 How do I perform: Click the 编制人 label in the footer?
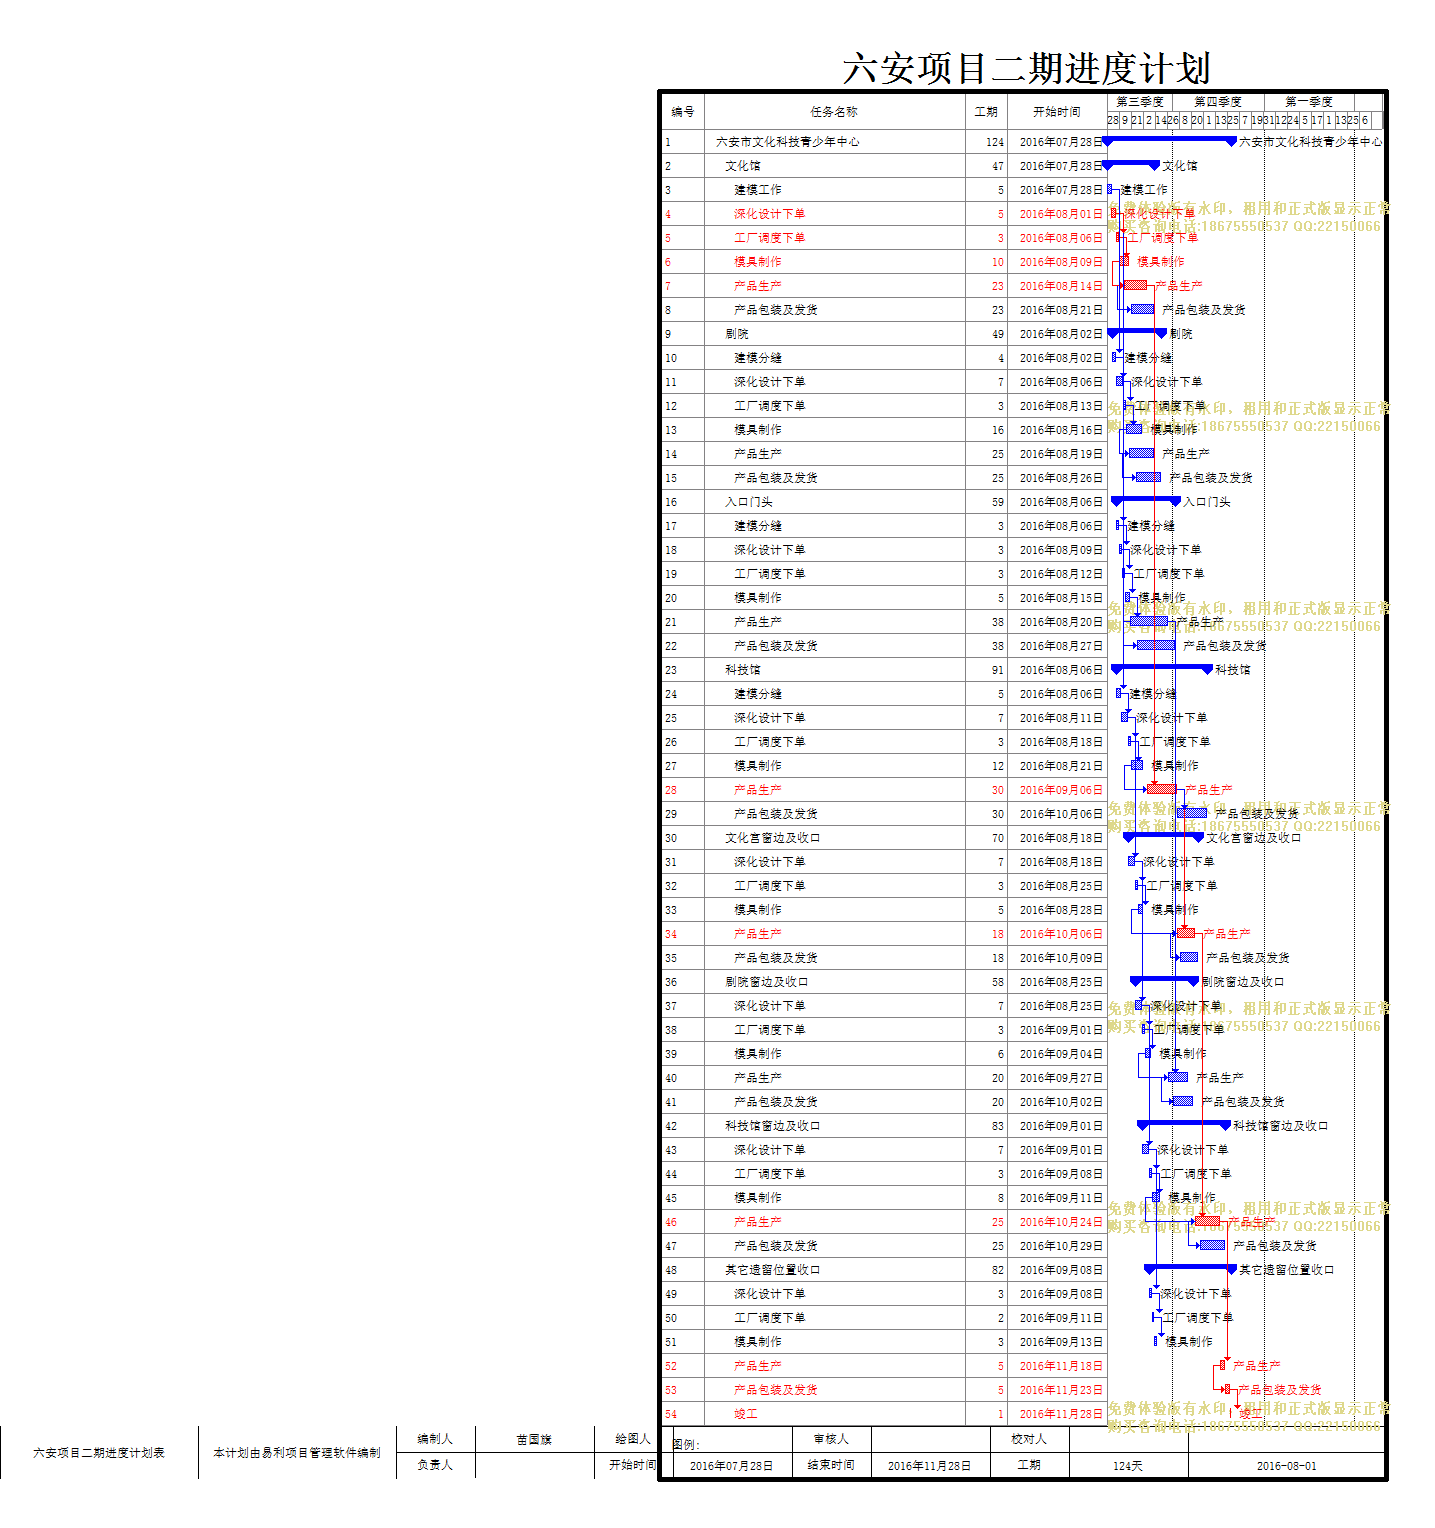click(435, 1439)
